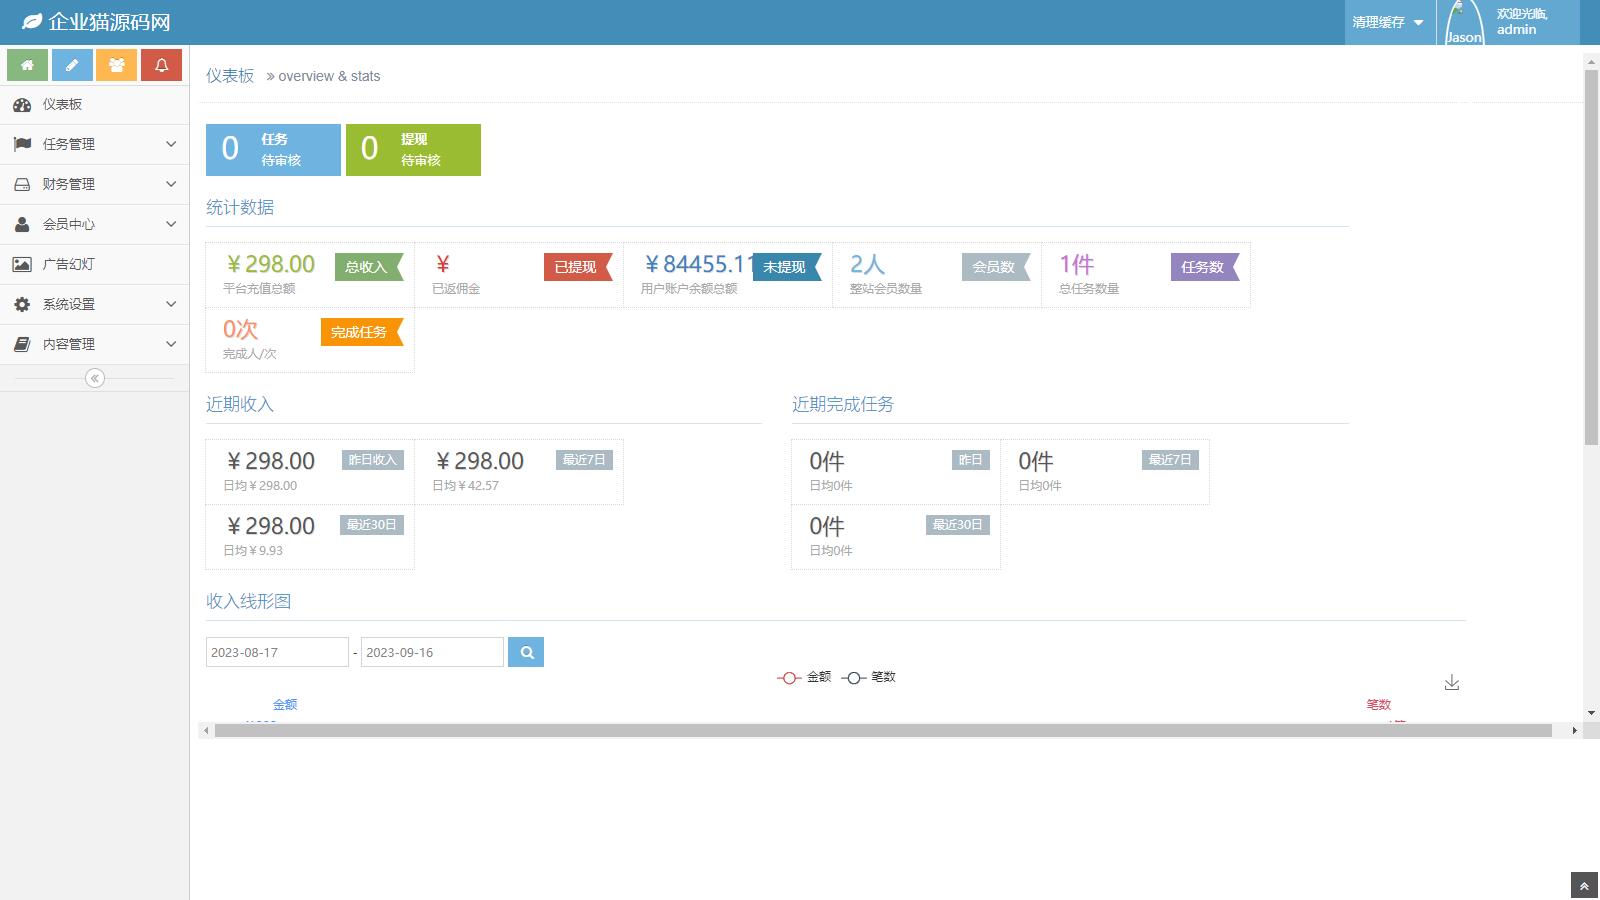Click the 日均￥42.57 text
1600x900 pixels.
pyautogui.click(x=465, y=486)
